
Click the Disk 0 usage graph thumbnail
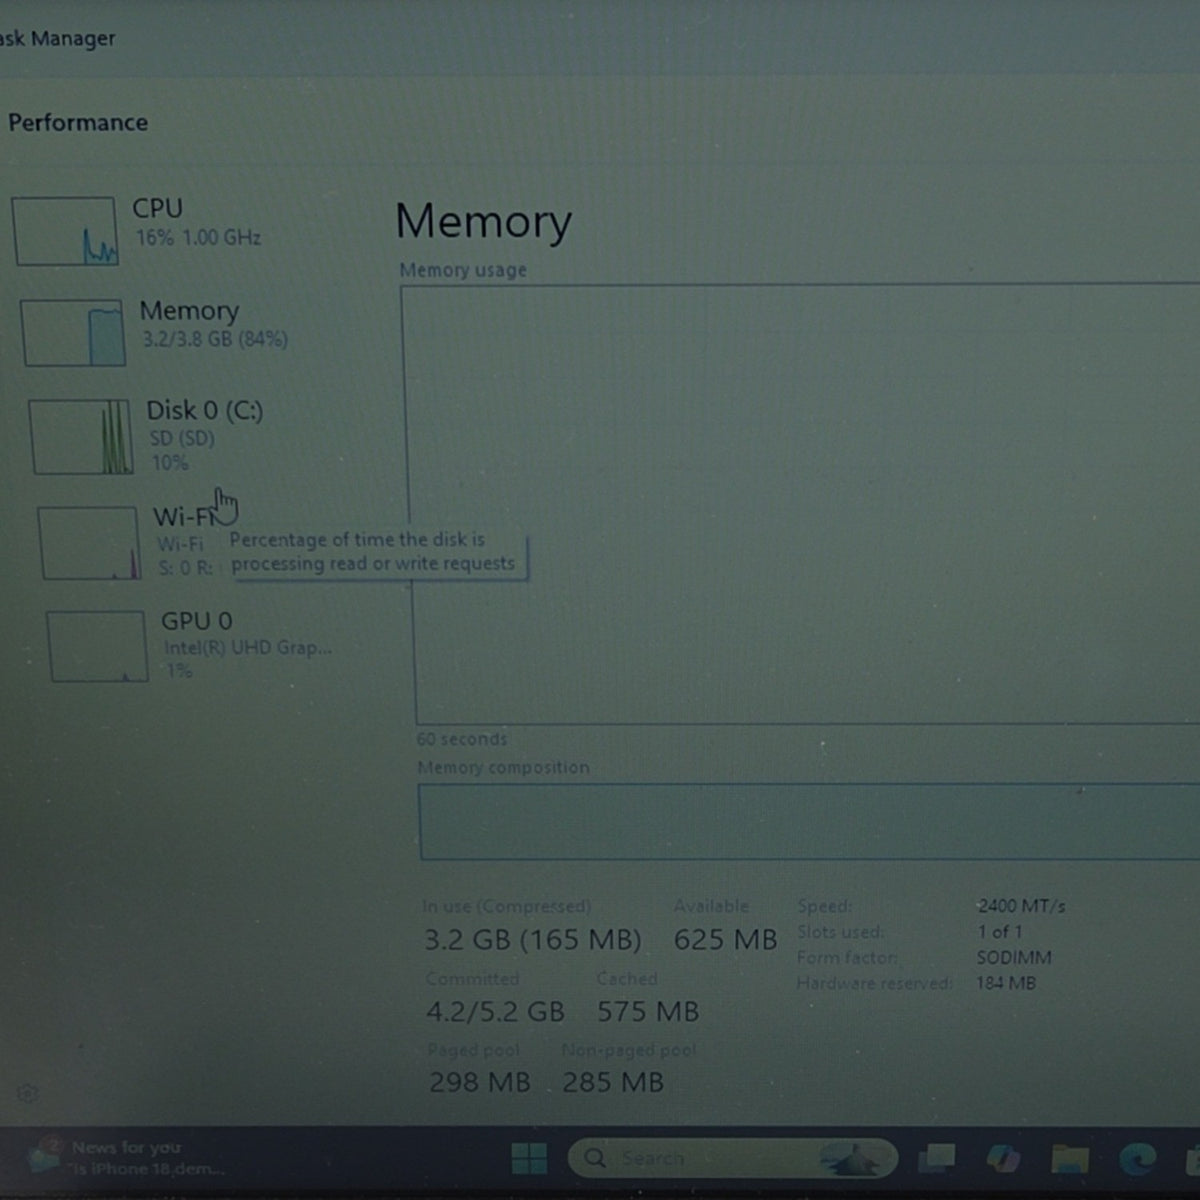coord(81,437)
